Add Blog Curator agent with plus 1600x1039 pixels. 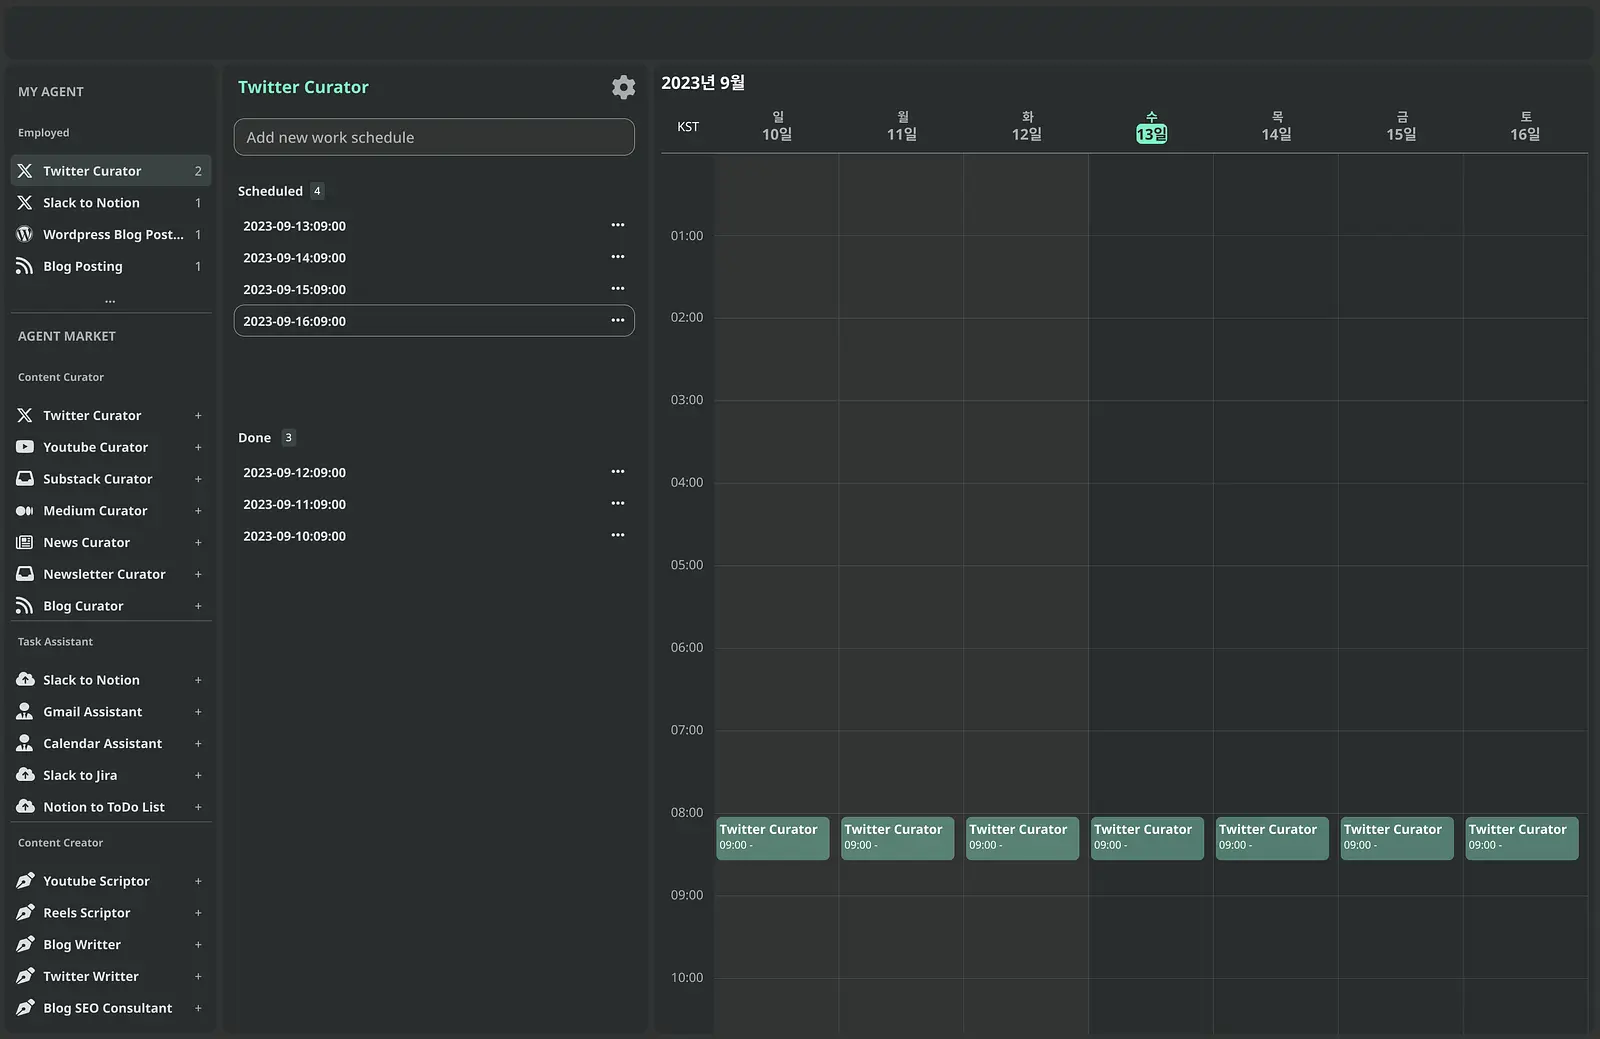pos(198,606)
